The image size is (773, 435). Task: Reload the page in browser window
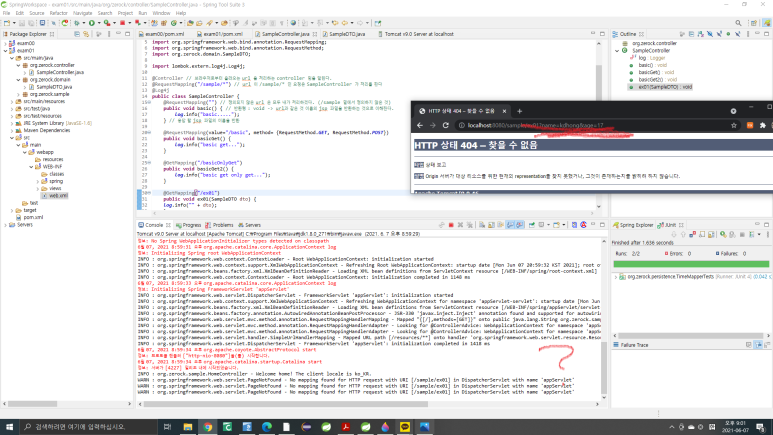pyautogui.click(x=446, y=125)
